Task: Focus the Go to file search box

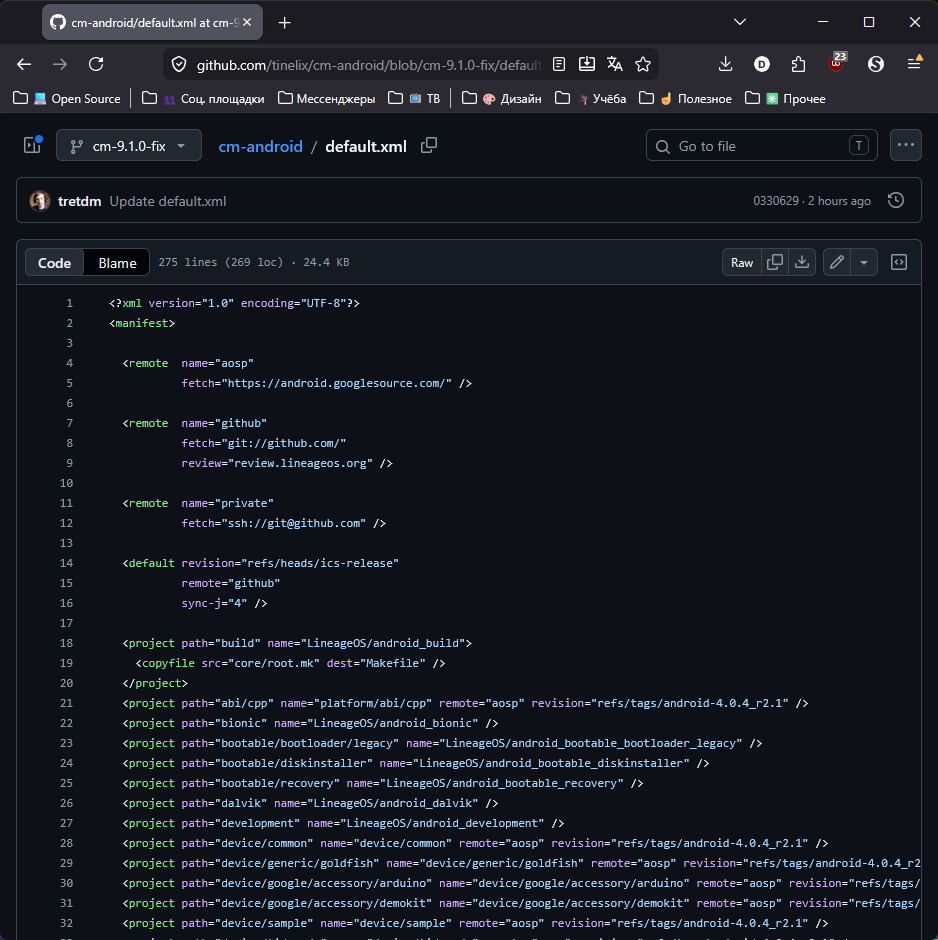Action: tap(761, 146)
